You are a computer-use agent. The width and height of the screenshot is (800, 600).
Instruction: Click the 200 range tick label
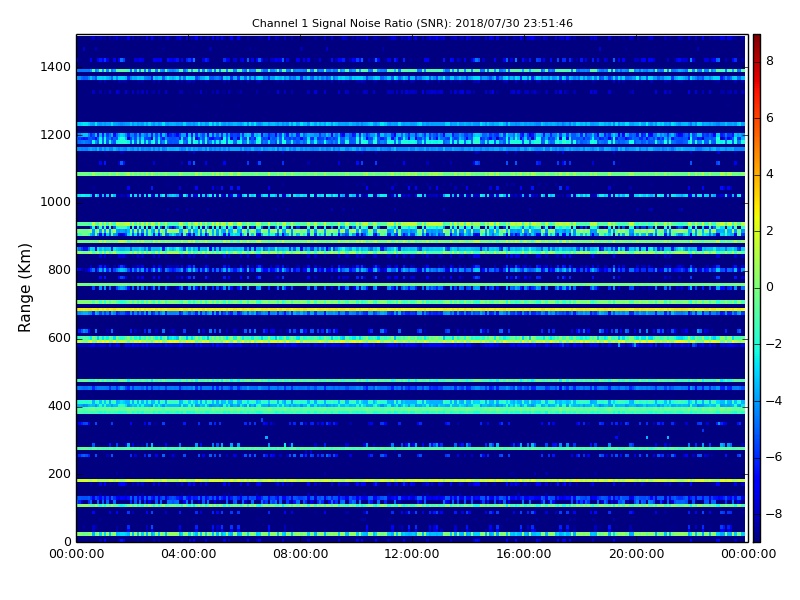[59, 473]
